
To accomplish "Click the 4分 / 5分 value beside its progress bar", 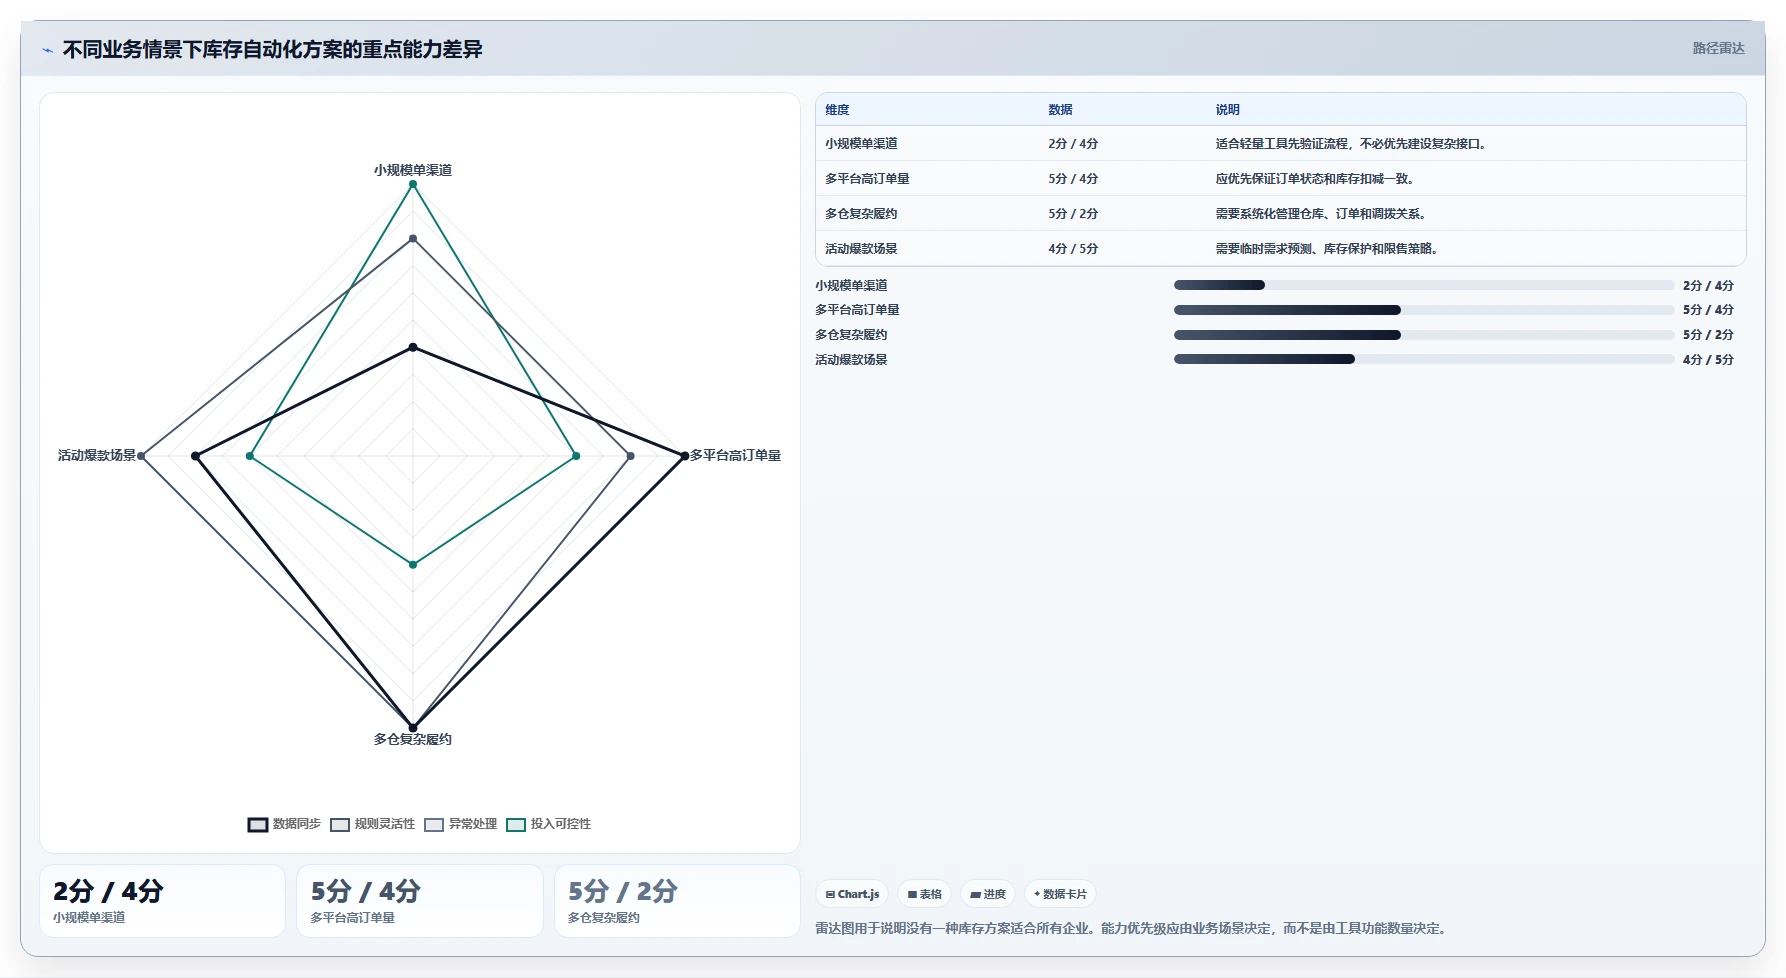I will [x=1708, y=360].
